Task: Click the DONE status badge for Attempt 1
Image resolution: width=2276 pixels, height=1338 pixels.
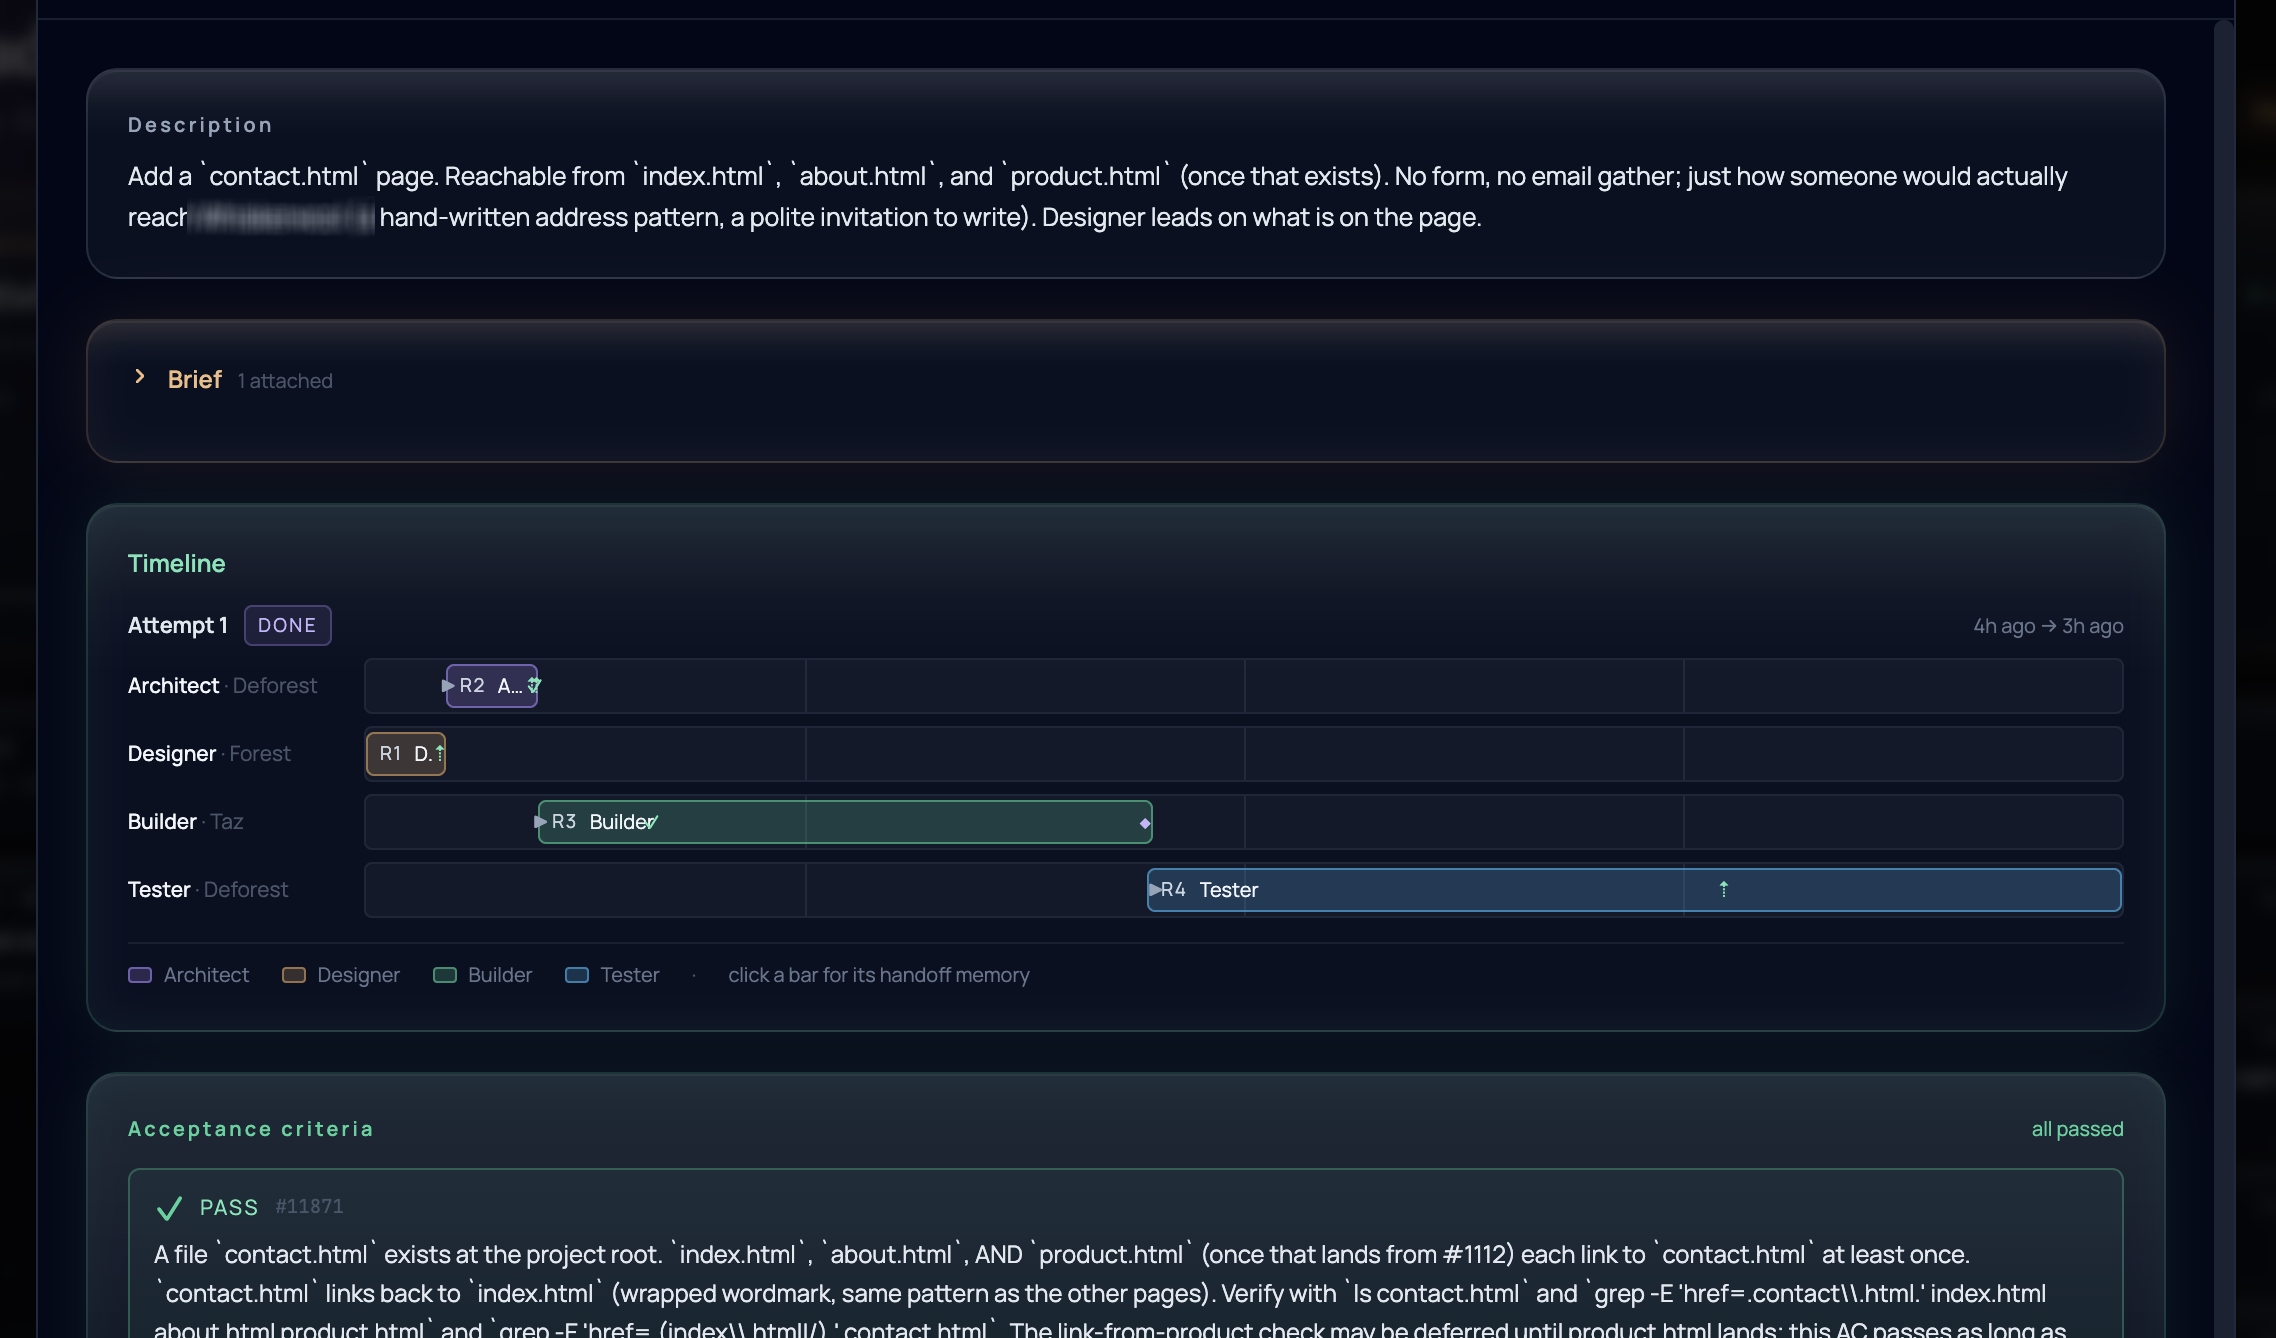Action: pos(287,625)
